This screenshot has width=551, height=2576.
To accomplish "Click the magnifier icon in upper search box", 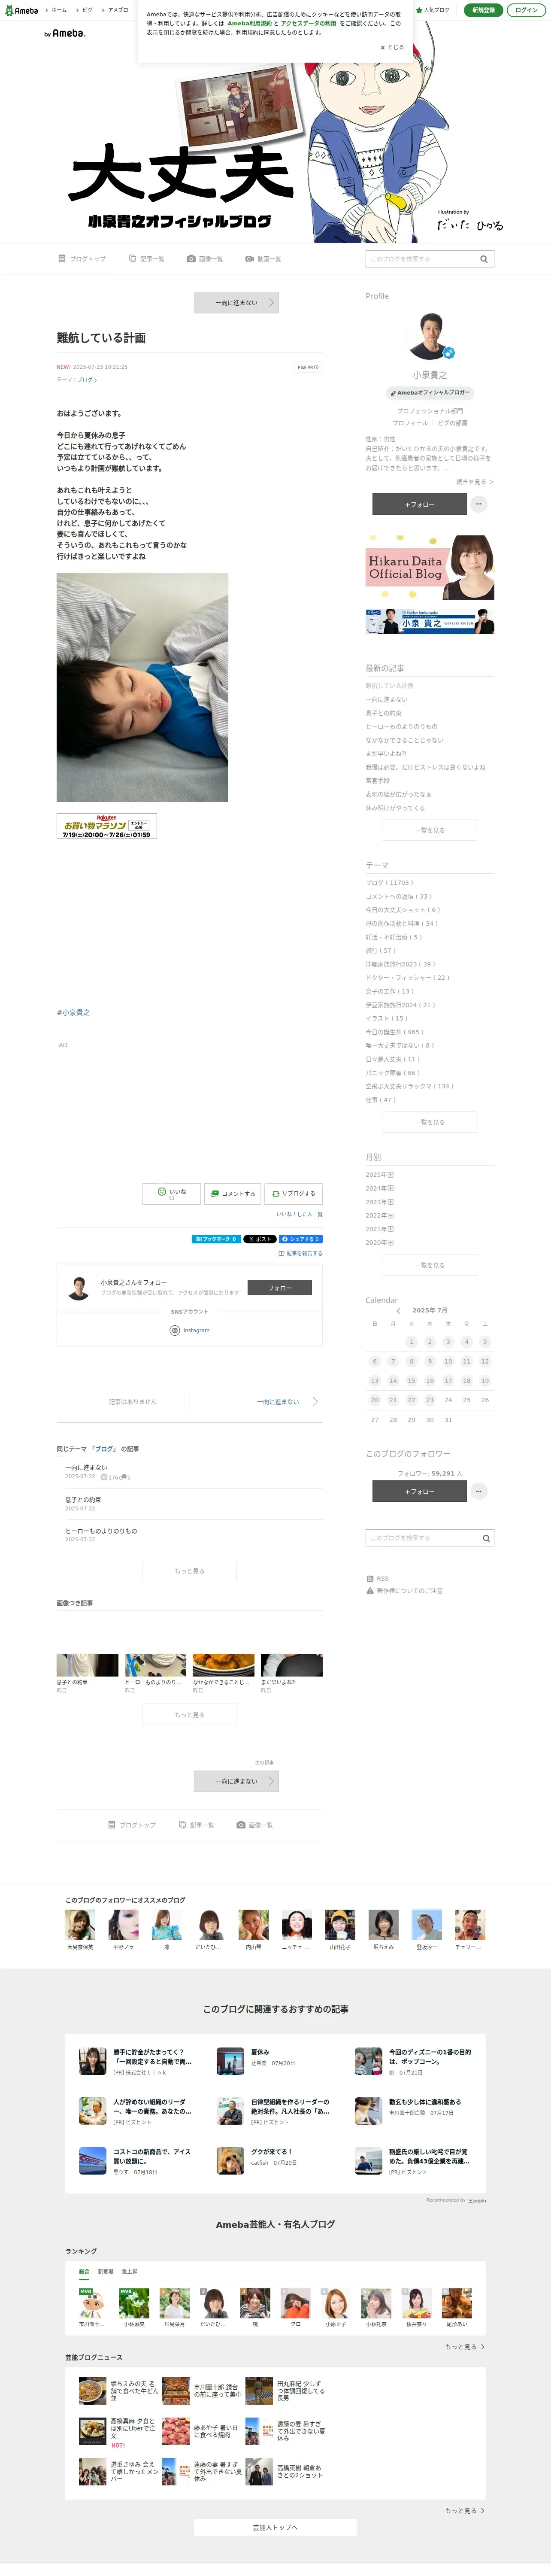I will click(484, 259).
